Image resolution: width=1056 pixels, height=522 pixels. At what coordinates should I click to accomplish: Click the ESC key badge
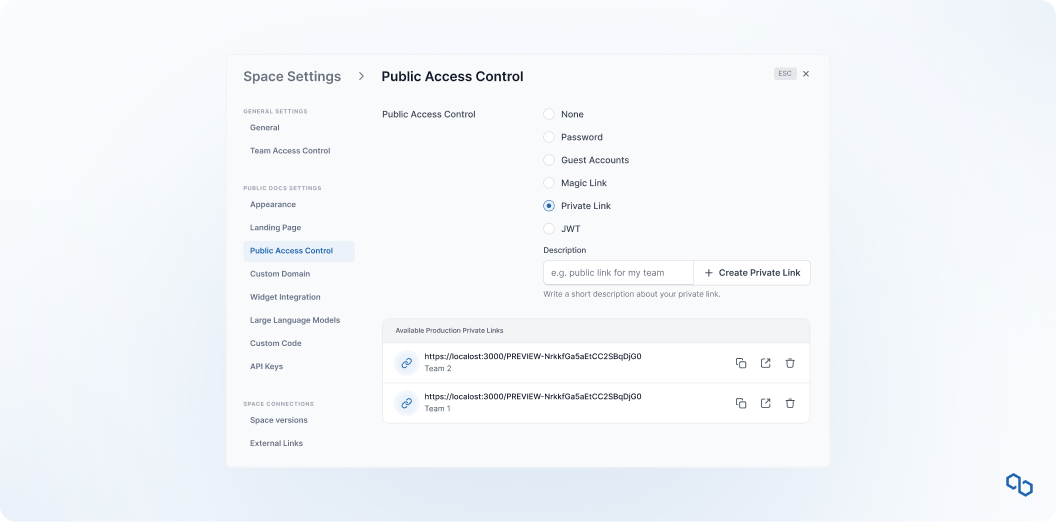pyautogui.click(x=785, y=74)
